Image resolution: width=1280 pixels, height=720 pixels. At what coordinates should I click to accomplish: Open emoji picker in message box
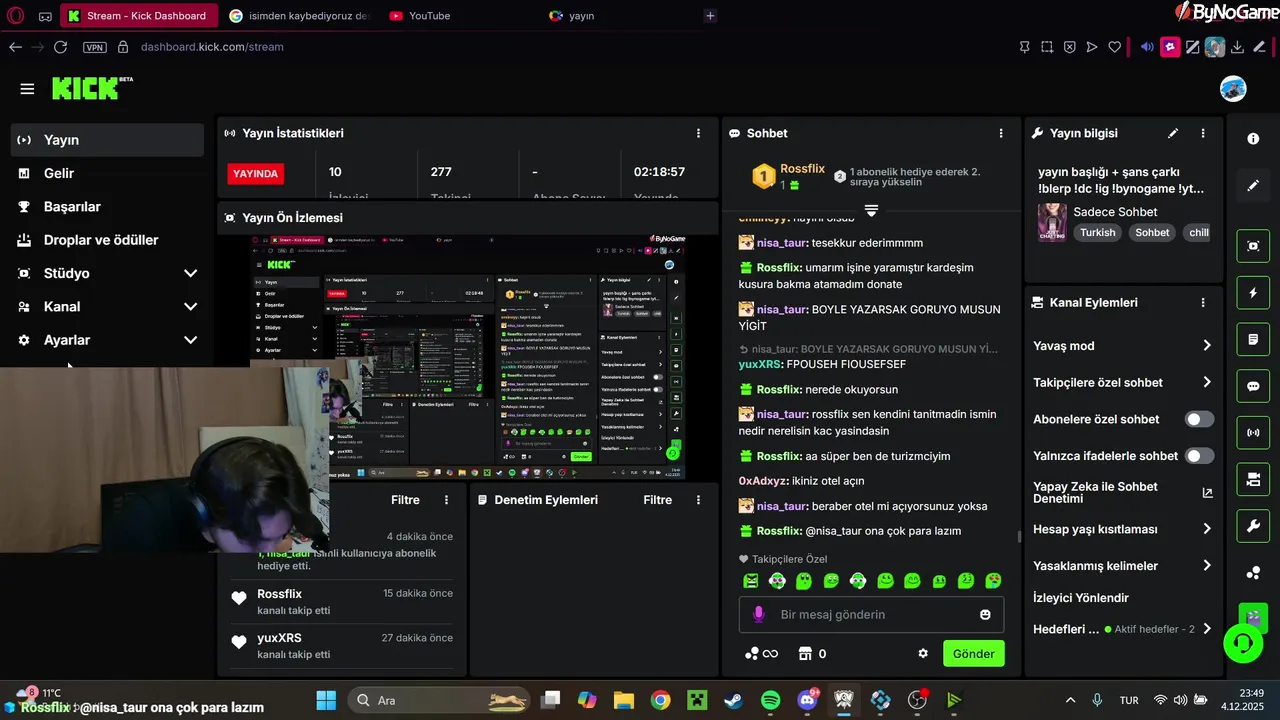[985, 614]
